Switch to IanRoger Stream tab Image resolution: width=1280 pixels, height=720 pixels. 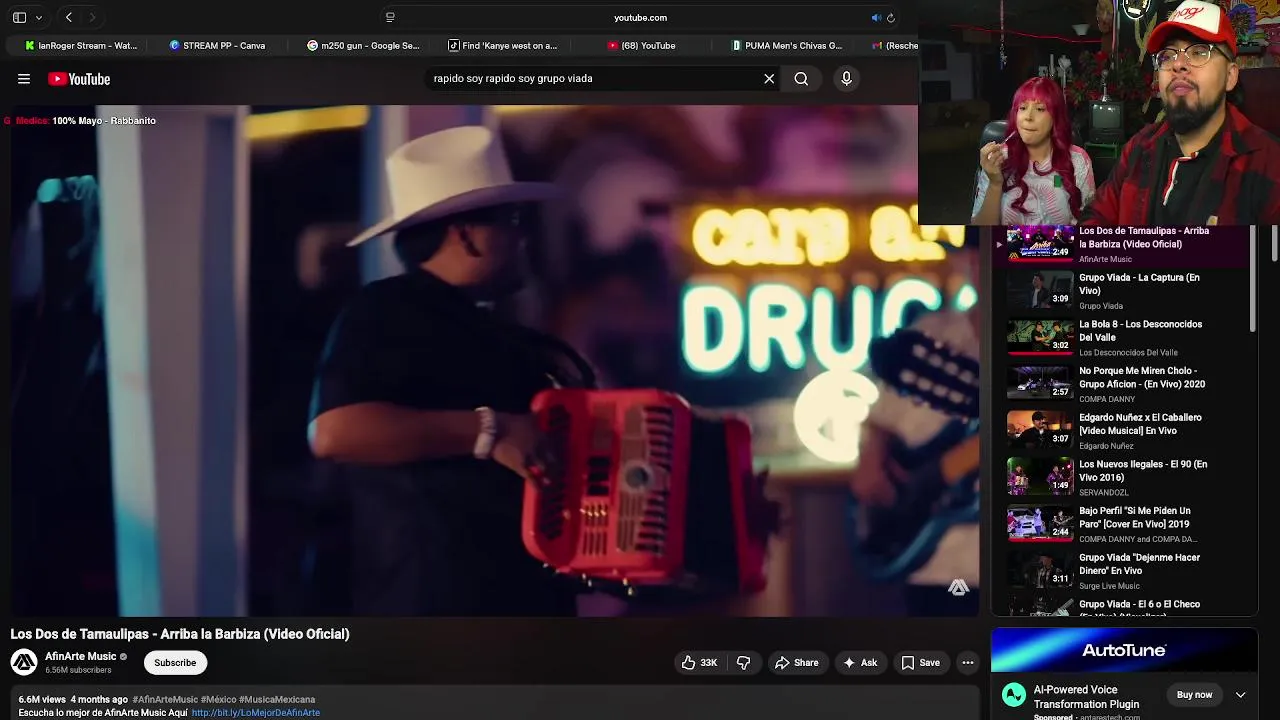click(81, 45)
